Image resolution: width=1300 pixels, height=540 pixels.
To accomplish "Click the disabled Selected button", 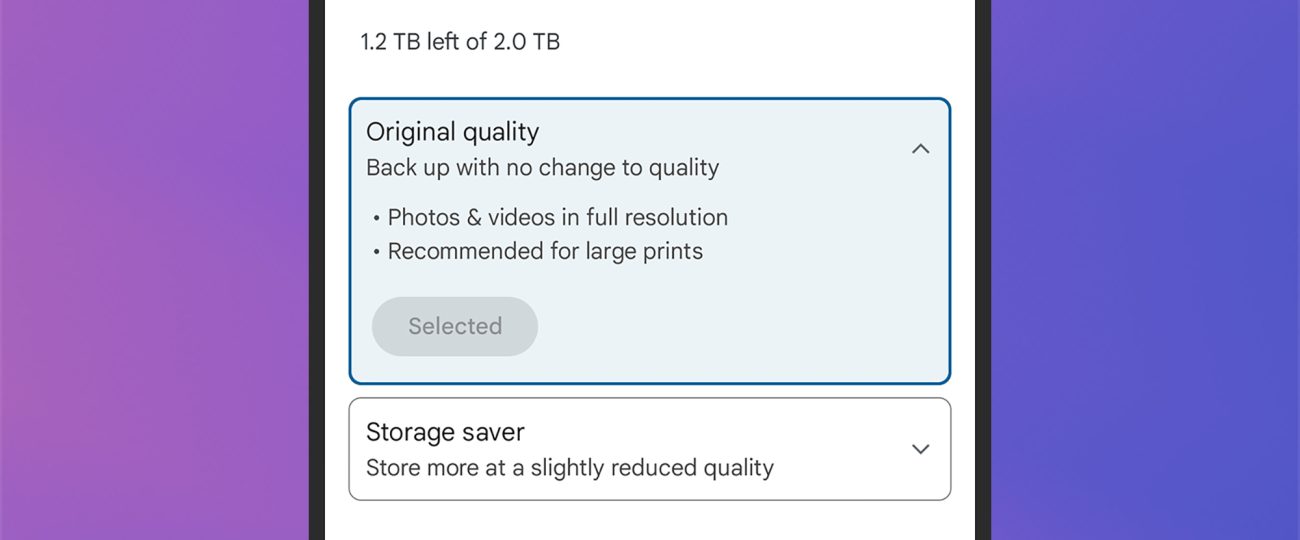I will tap(455, 326).
